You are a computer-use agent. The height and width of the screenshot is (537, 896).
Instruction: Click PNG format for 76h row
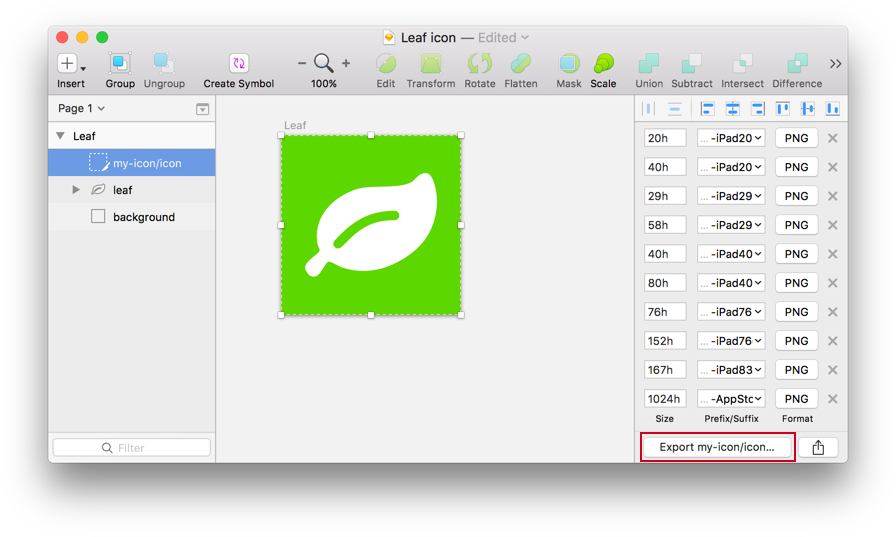tap(796, 312)
